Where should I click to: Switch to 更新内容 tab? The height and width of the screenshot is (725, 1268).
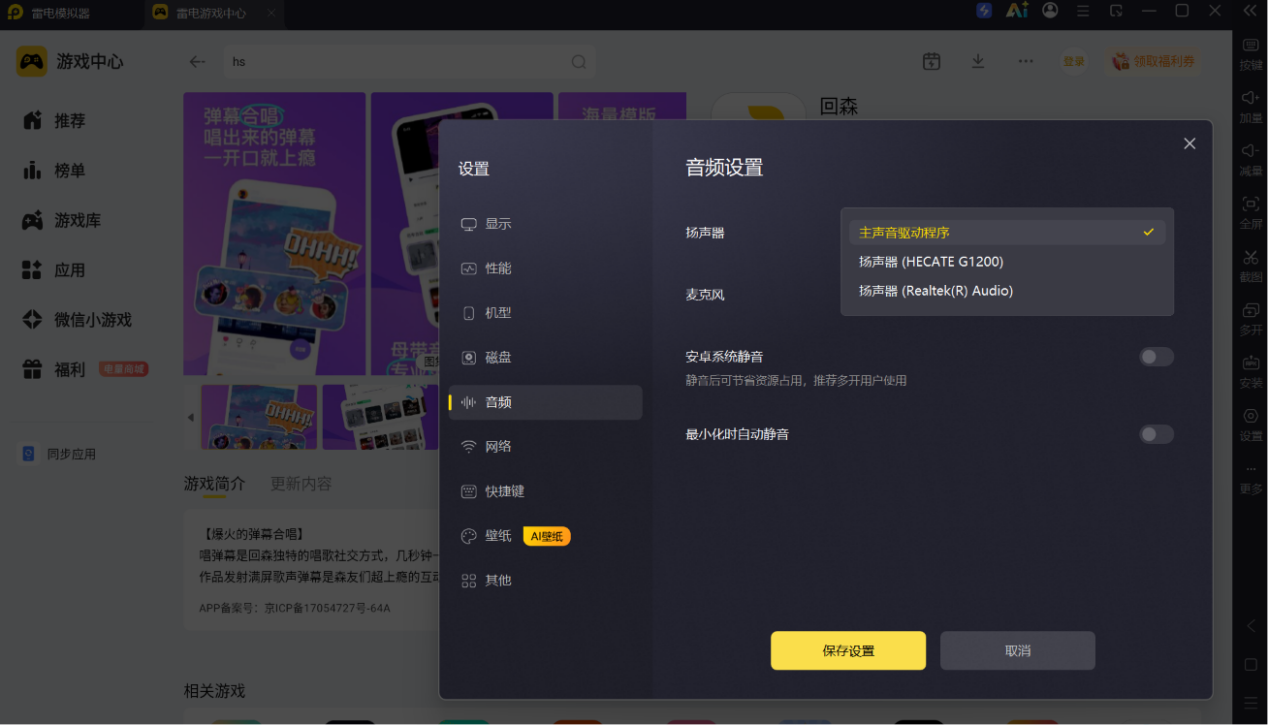click(300, 484)
